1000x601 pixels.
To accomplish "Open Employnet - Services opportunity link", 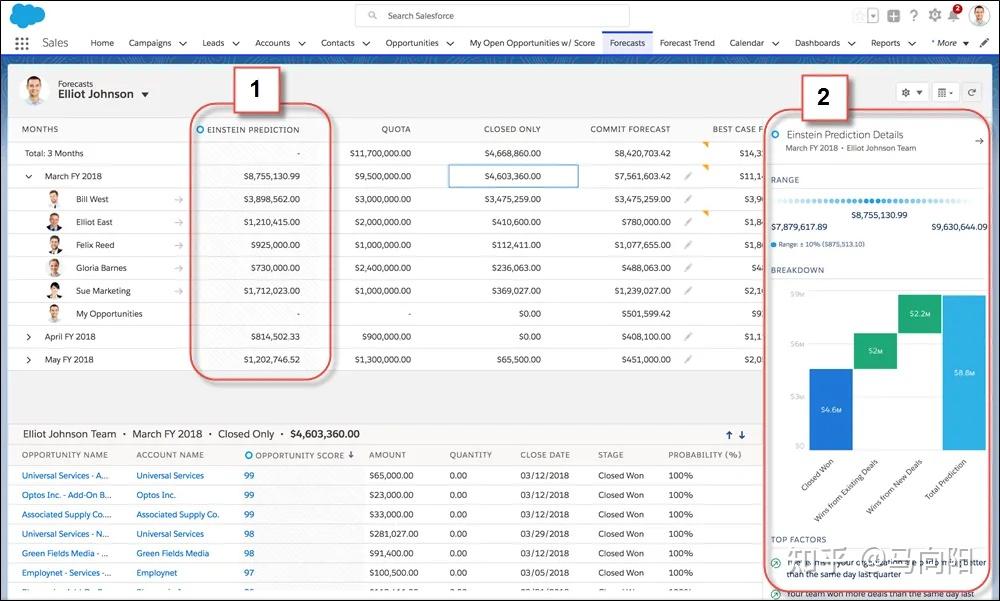I will point(66,573).
